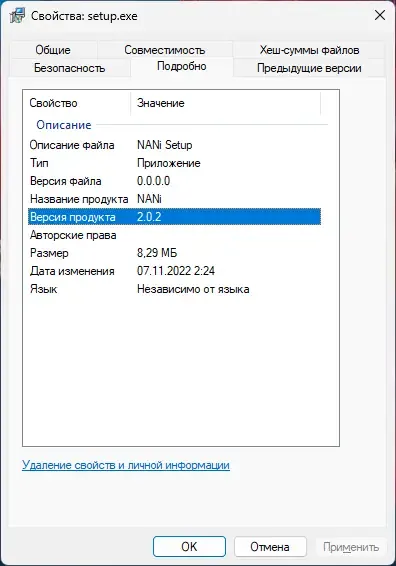
Task: Select the Описание файла row
Action: tap(174, 145)
